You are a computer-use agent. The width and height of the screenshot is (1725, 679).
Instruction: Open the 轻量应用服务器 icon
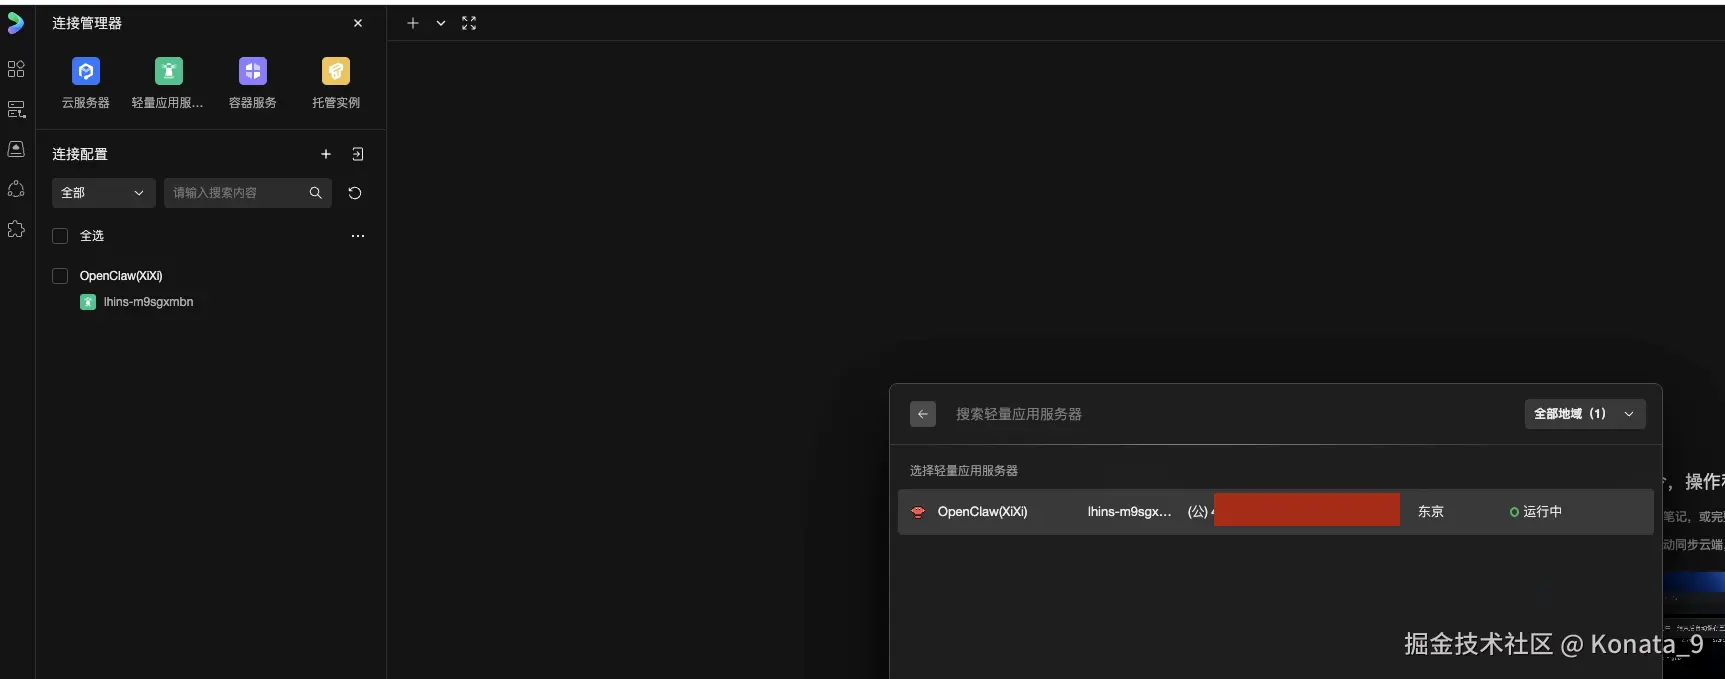click(x=169, y=71)
